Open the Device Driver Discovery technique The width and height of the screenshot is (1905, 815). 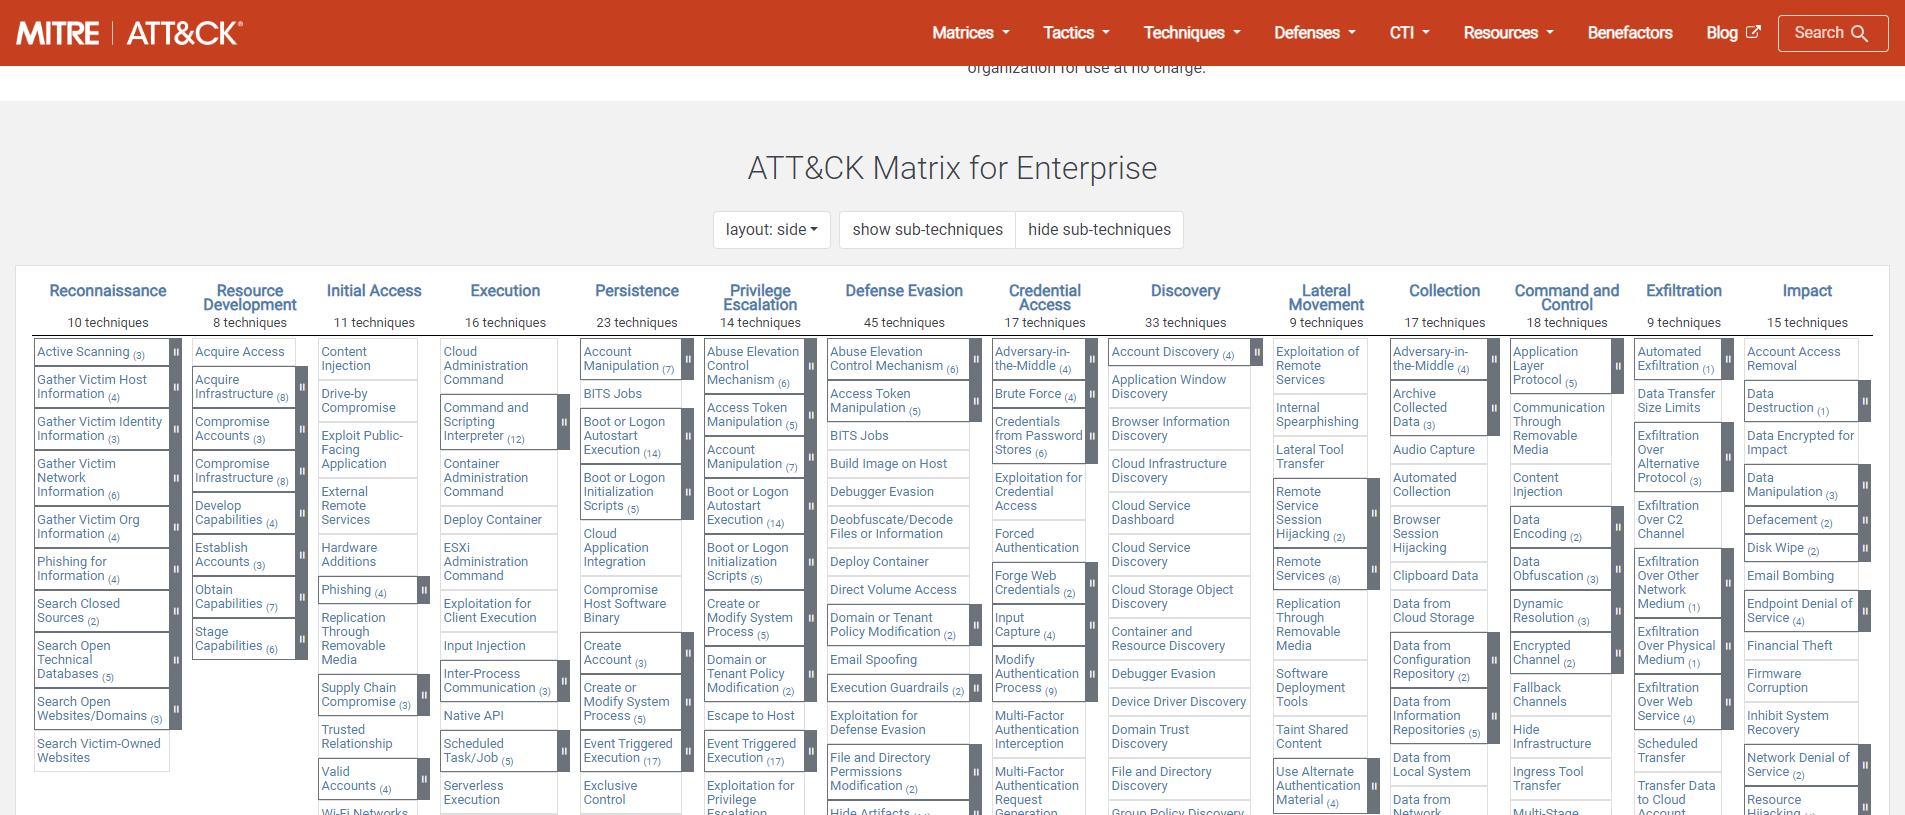(x=1179, y=702)
